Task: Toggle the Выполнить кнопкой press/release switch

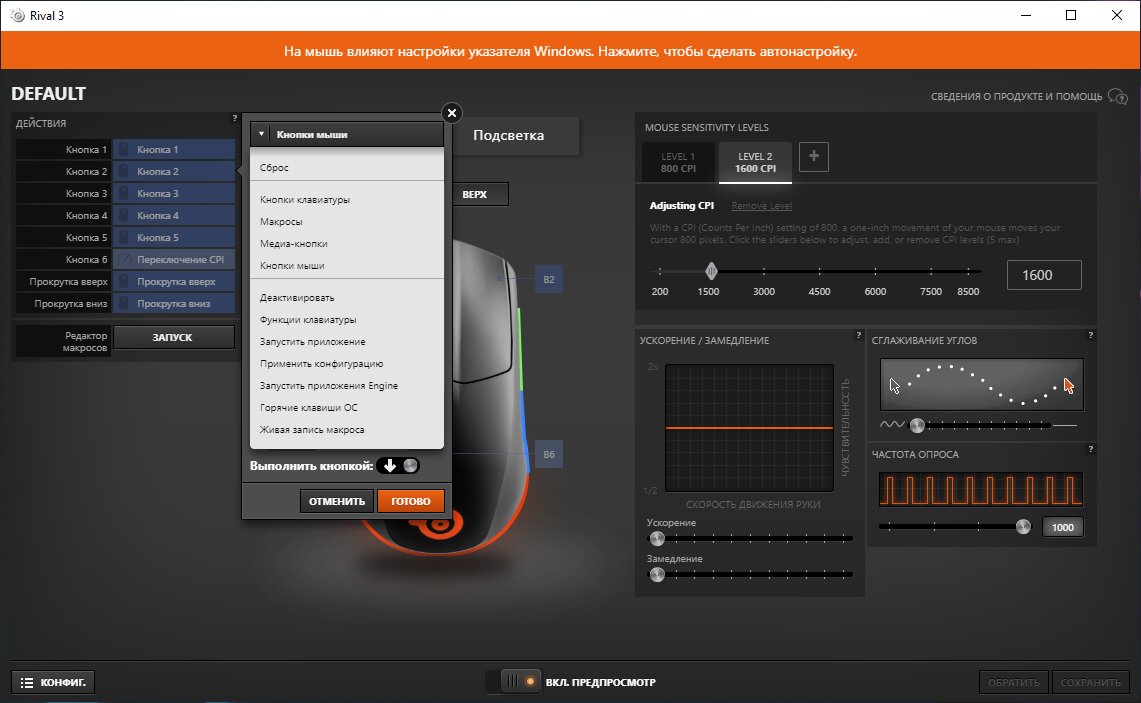Action: [398, 466]
